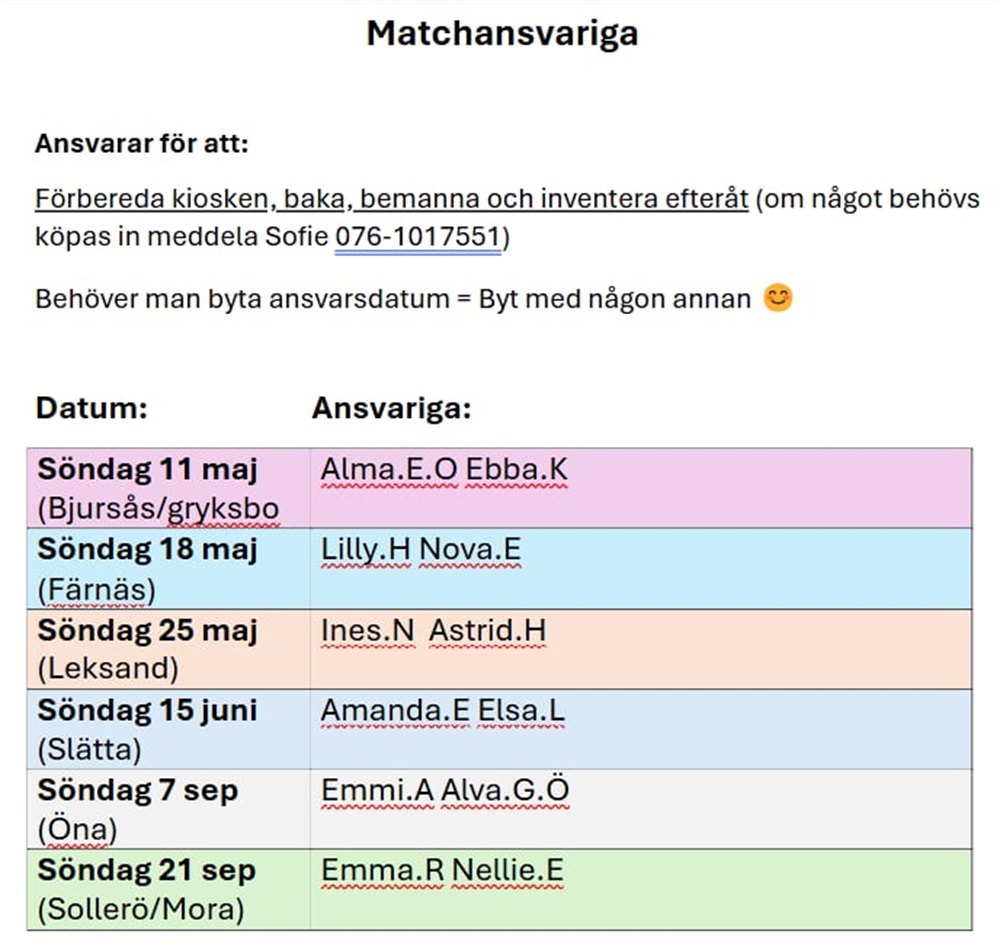This screenshot has height=947, width=1000.
Task: Click the name Nova.E
Action: coord(470,550)
